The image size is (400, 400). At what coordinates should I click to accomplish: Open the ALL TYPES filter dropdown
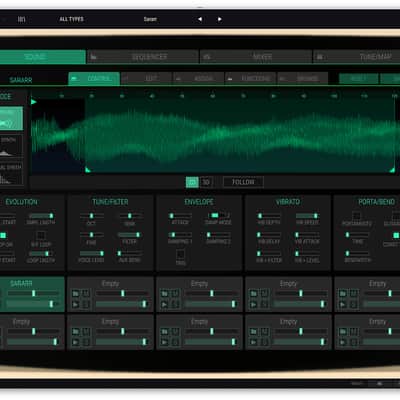point(71,19)
